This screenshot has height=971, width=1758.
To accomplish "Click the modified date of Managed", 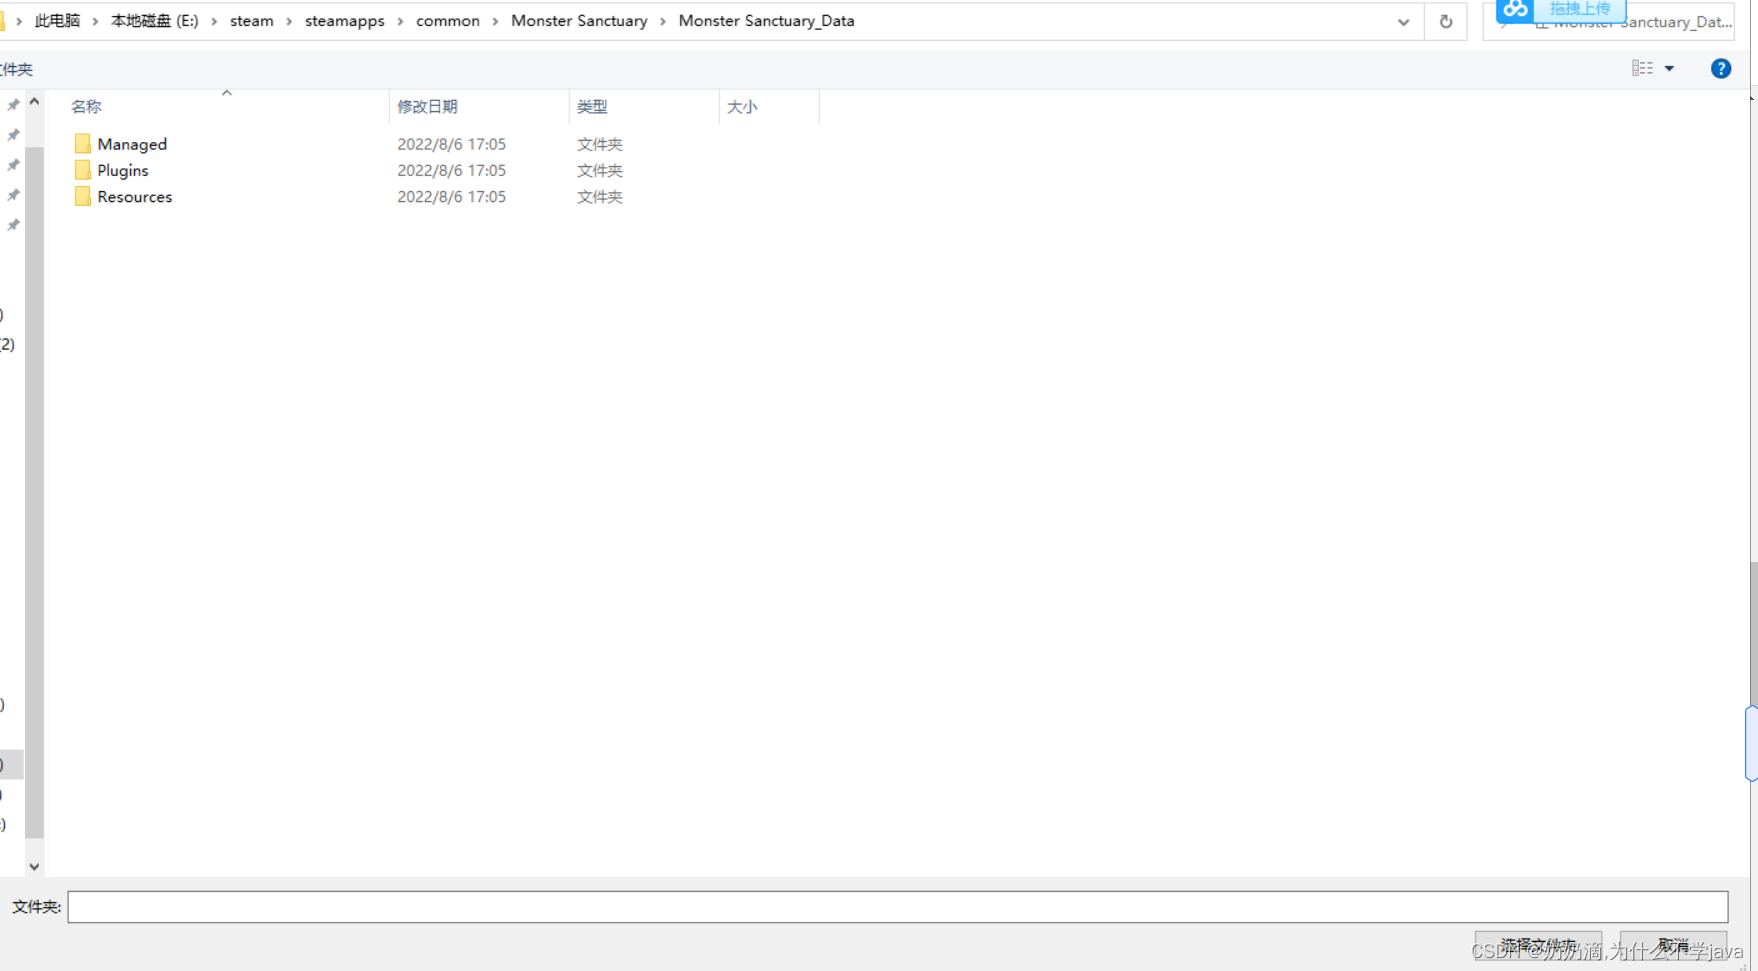I will pyautogui.click(x=452, y=144).
